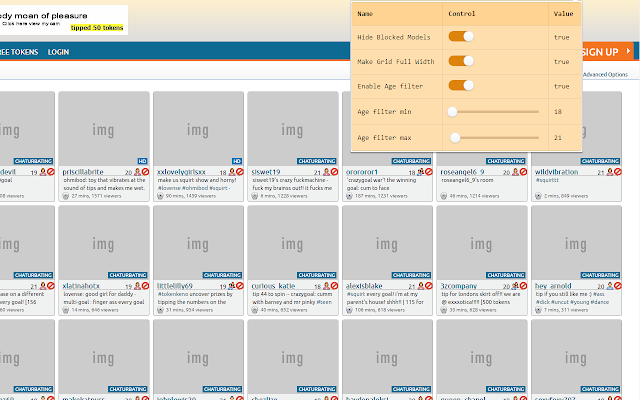Click the Age filter max slider handle
The height and width of the screenshot is (400, 640).
click(455, 138)
